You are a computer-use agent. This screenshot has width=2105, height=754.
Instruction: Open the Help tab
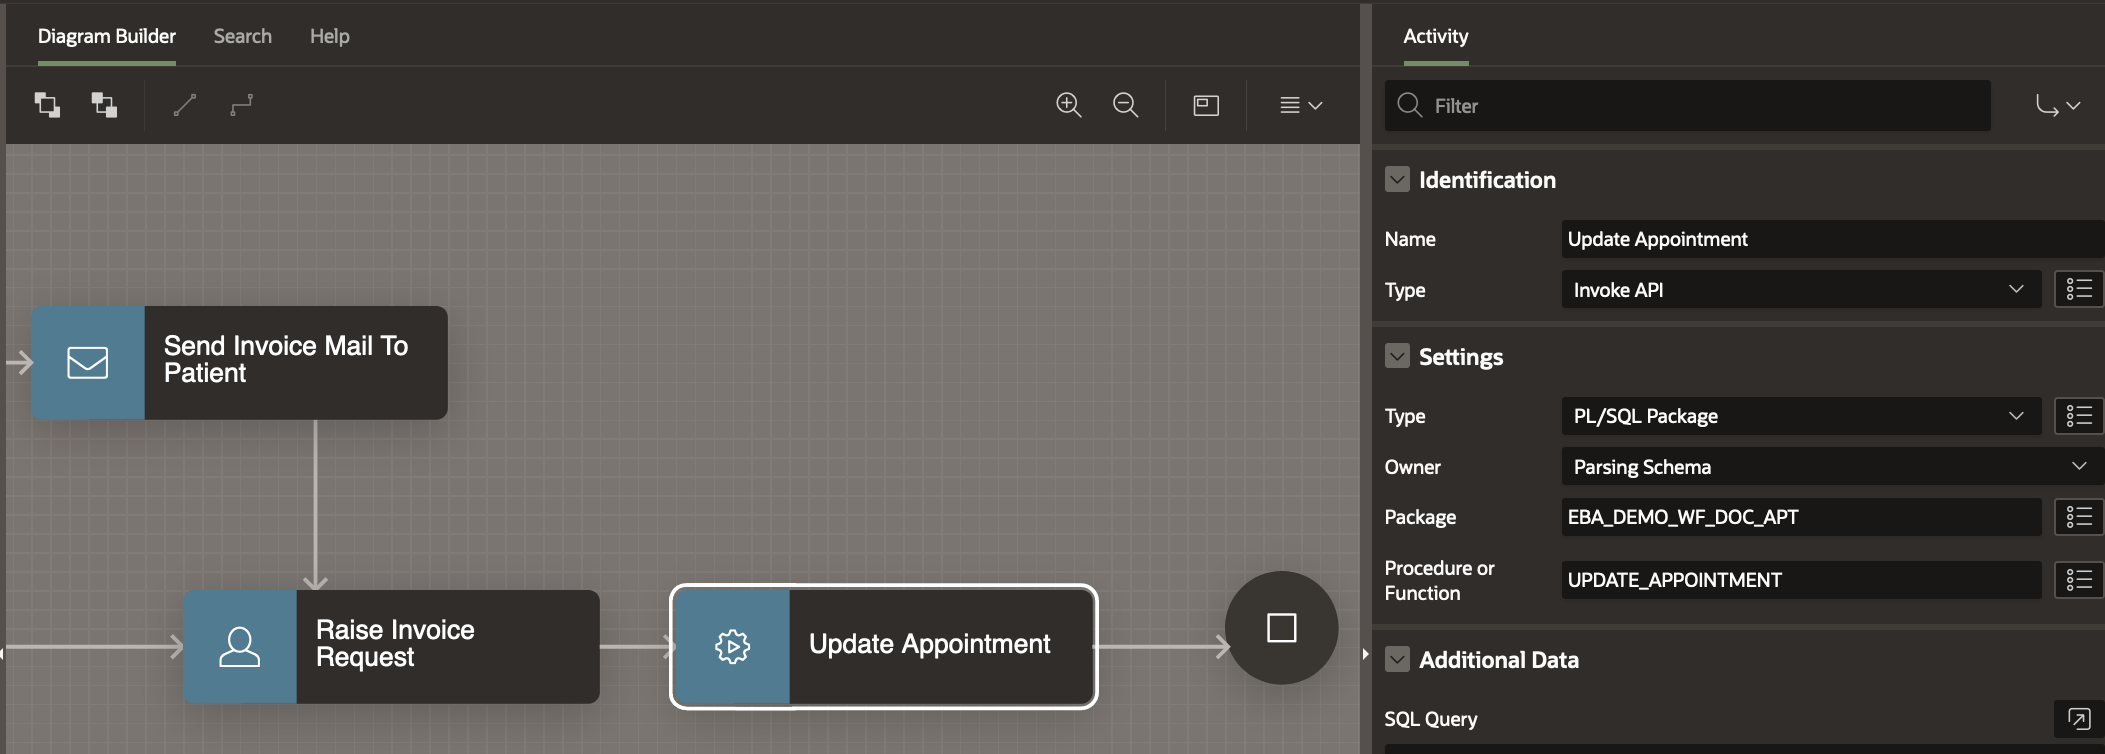click(x=330, y=36)
